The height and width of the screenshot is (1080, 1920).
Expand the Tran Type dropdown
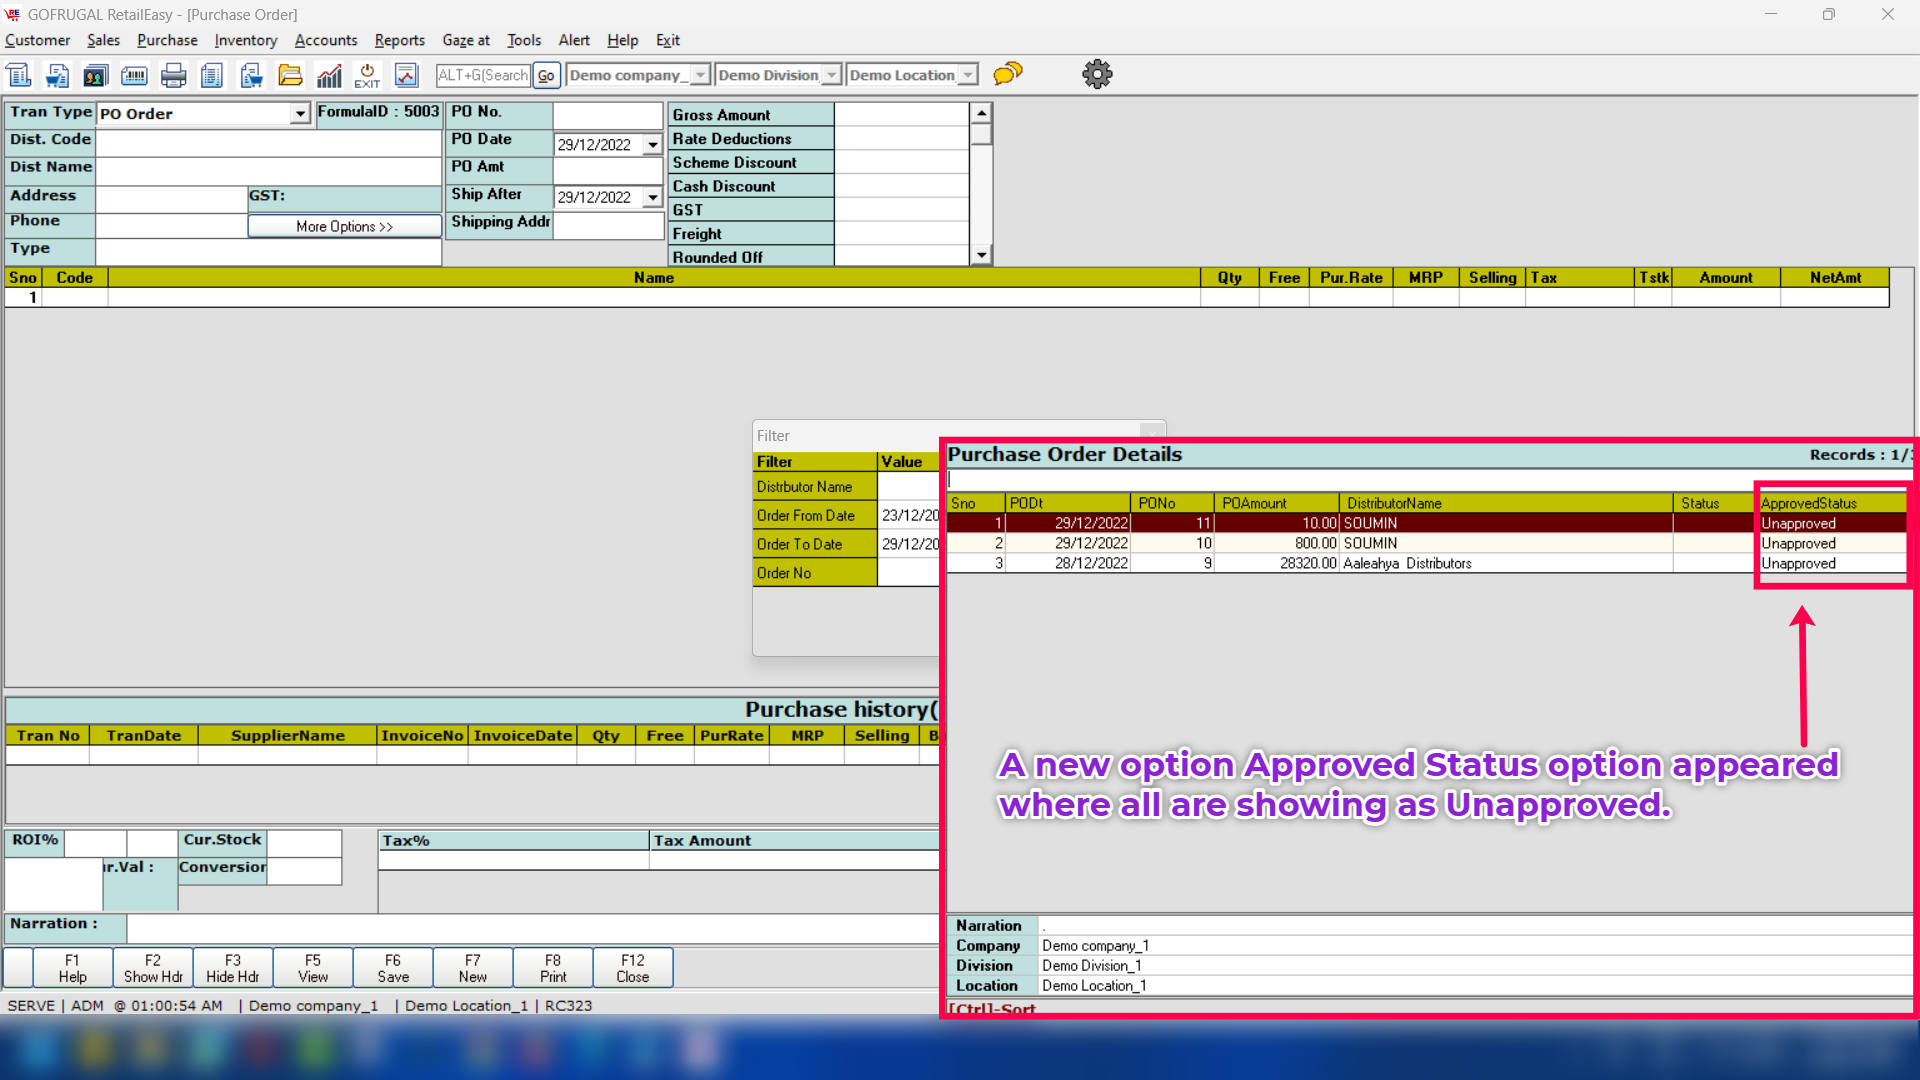click(300, 114)
